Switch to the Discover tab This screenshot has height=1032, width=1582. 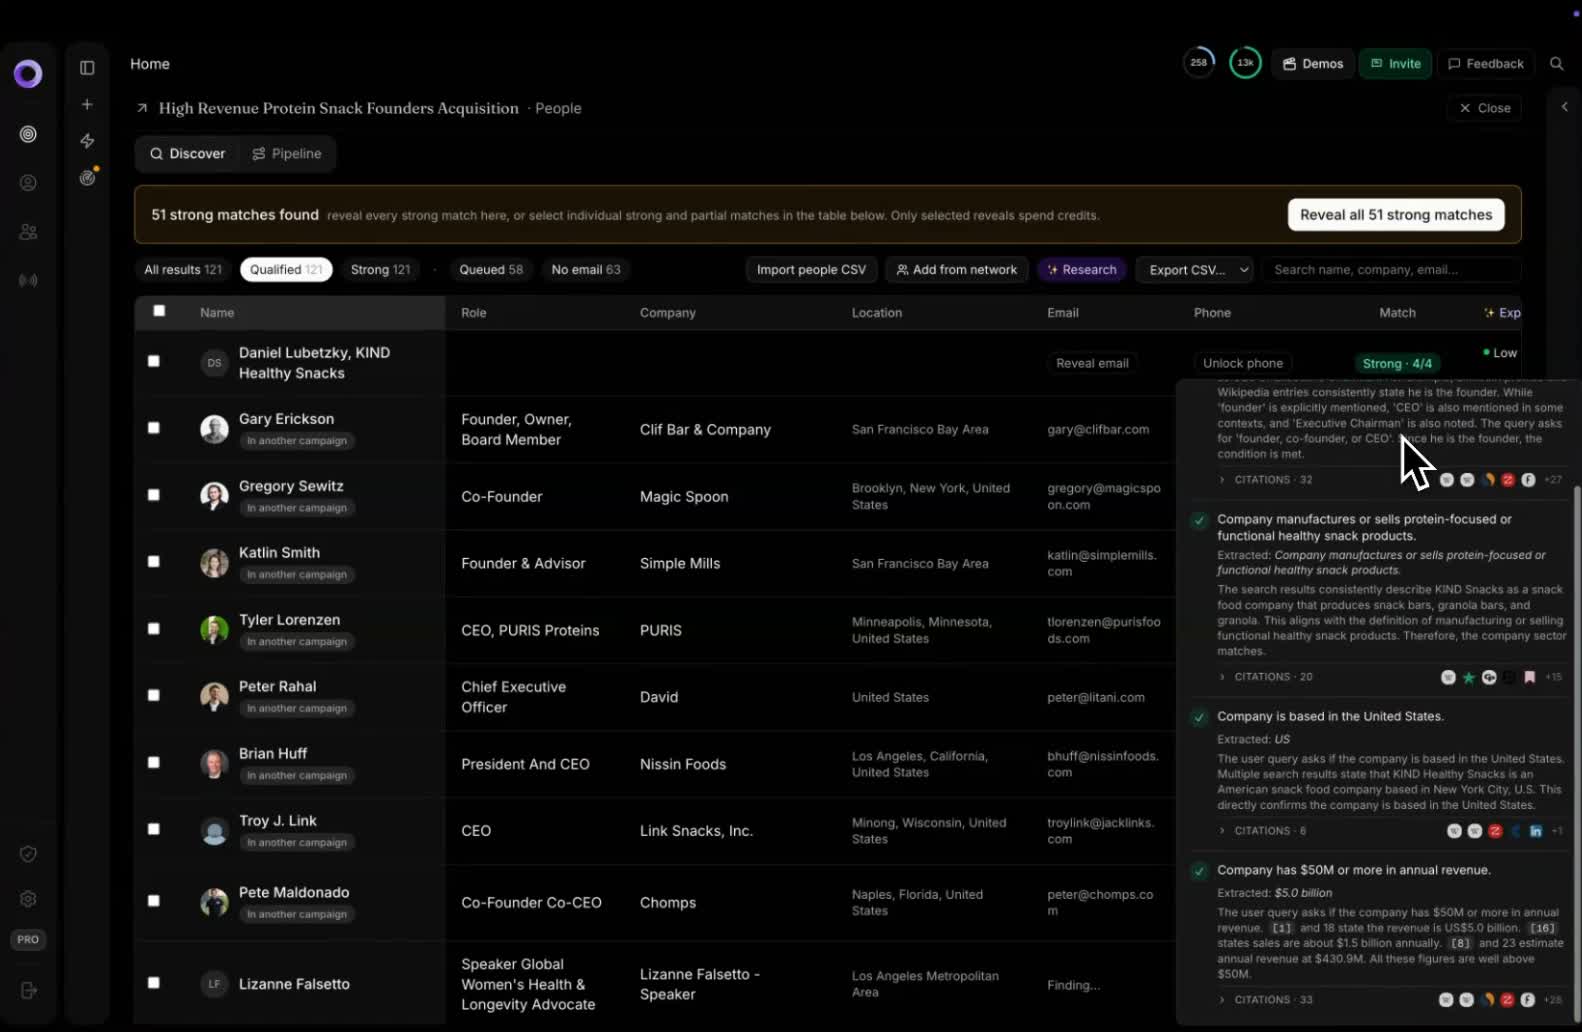[x=187, y=154]
